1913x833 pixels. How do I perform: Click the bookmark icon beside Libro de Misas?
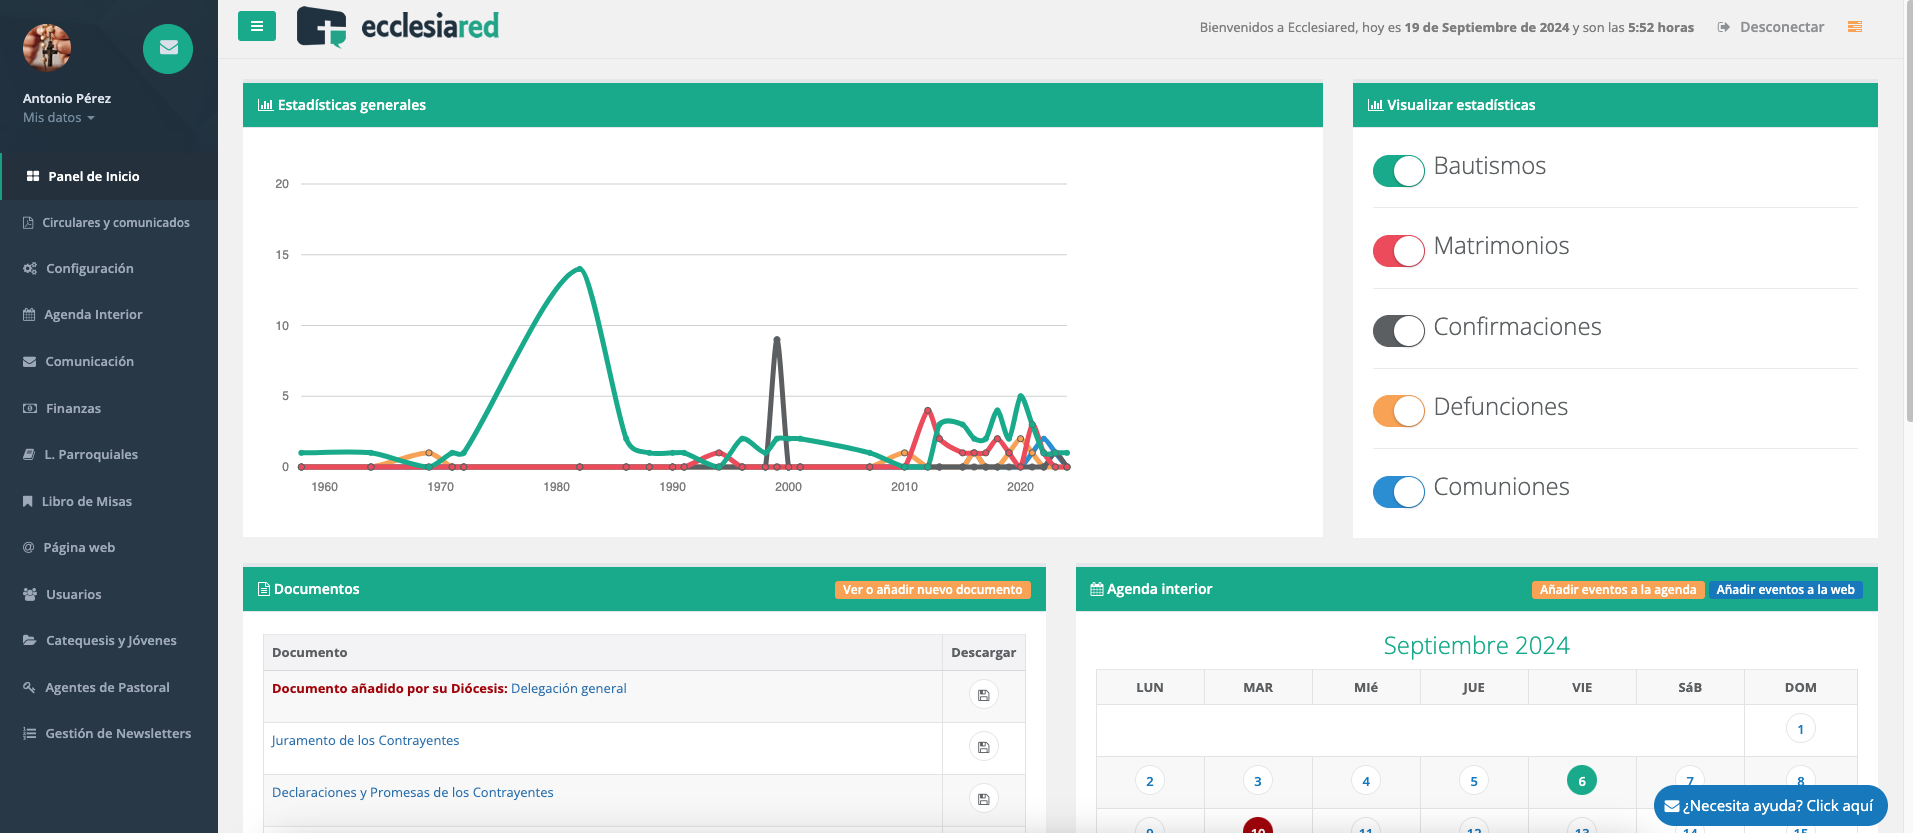28,501
